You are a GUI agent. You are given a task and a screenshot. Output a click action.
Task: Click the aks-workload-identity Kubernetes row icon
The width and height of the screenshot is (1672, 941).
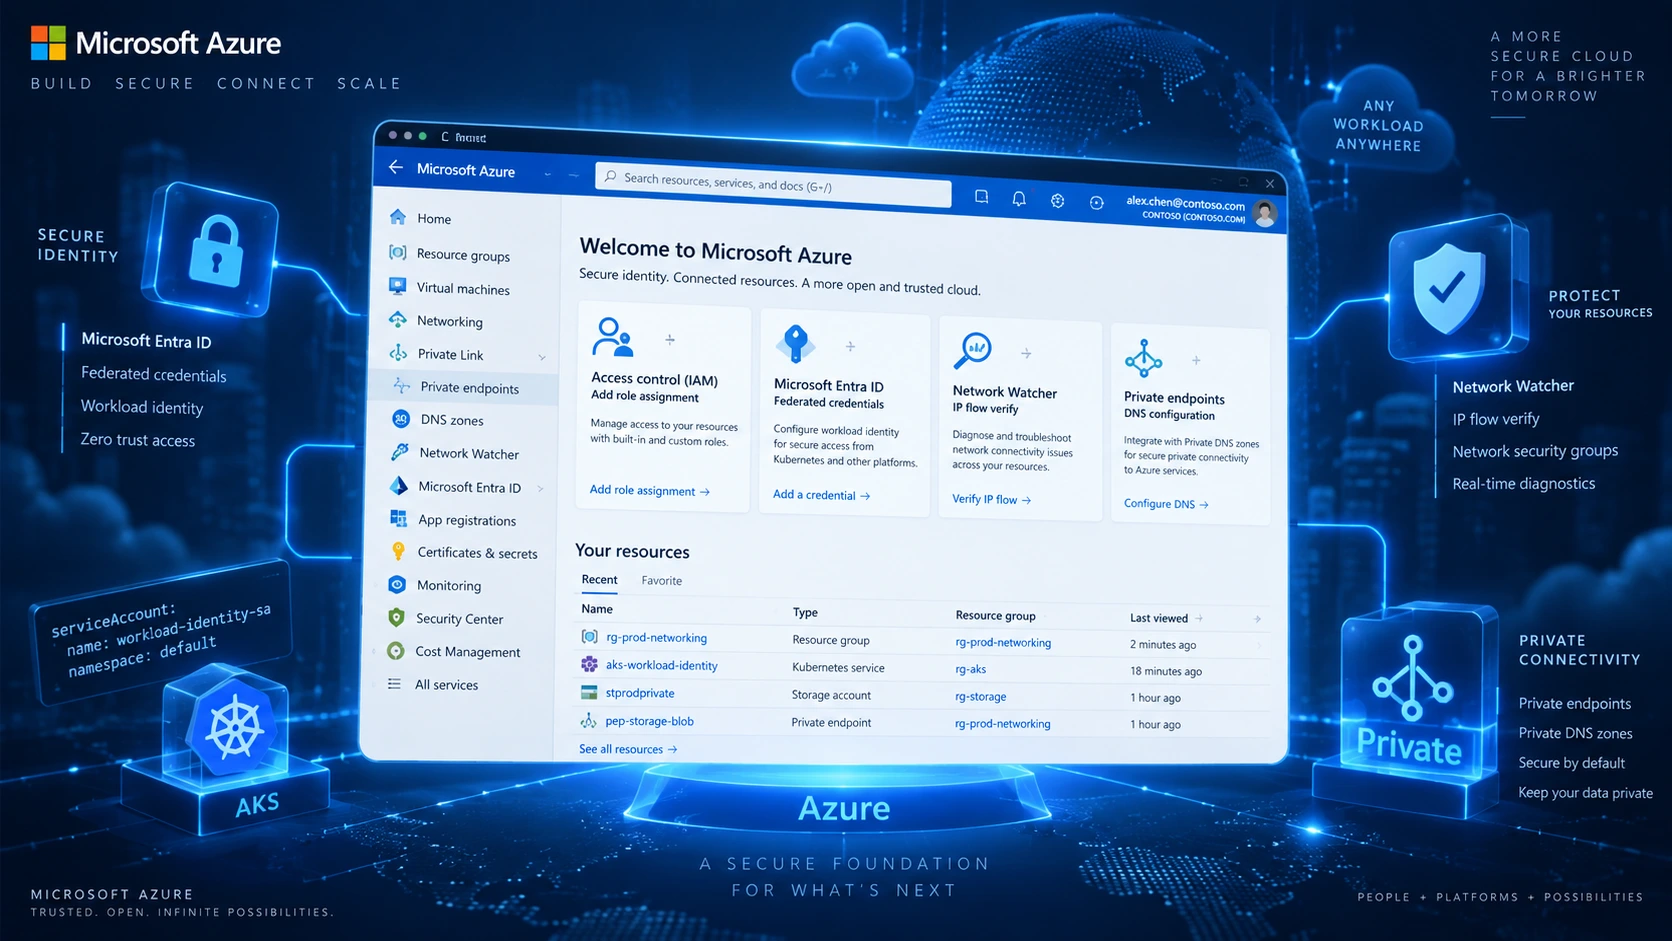click(x=589, y=664)
